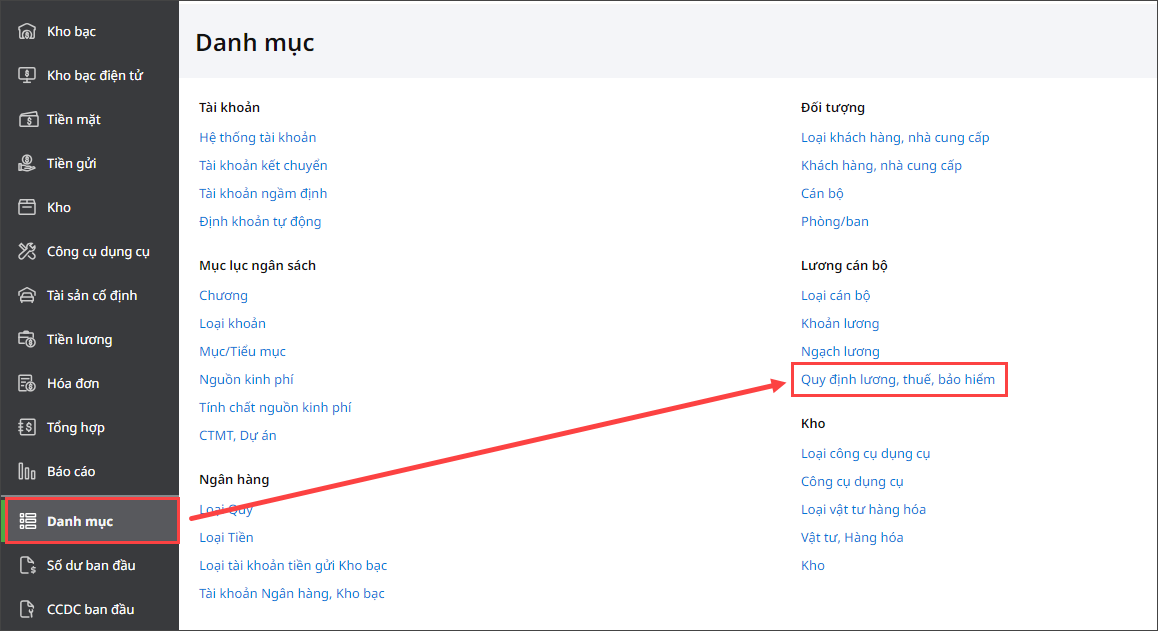This screenshot has height=631, width=1158.
Task: Open Hệ thống tài khoản link
Action: [x=258, y=137]
